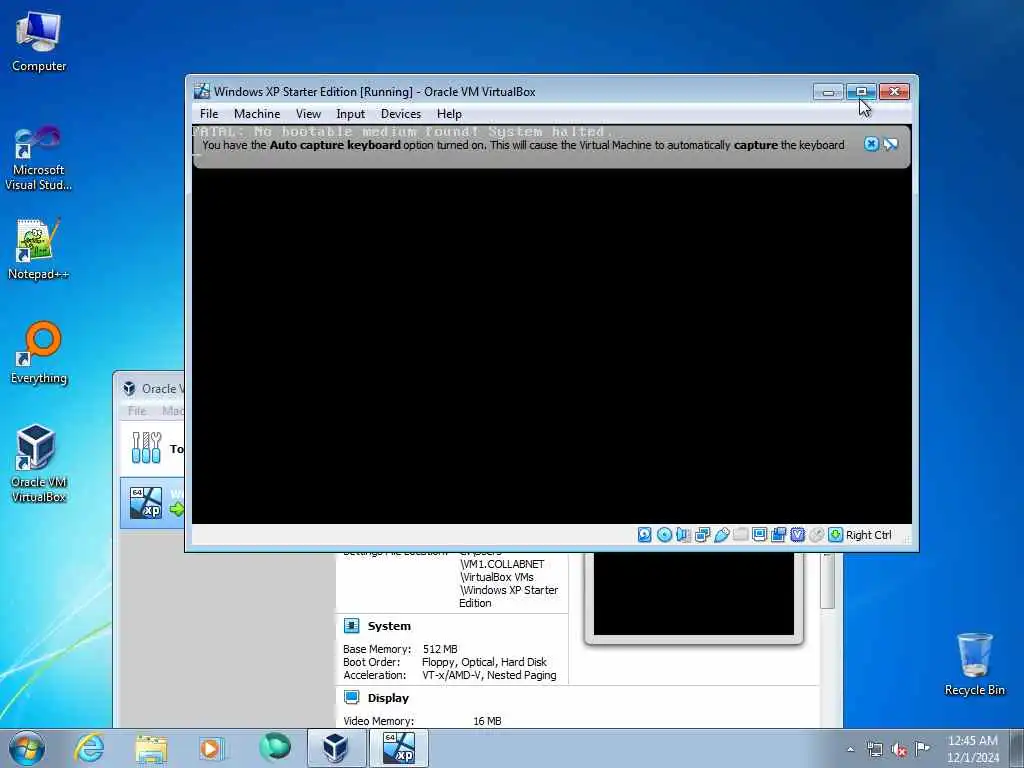
Task: Click the Base Memory 512 MB value
Action: click(x=440, y=649)
